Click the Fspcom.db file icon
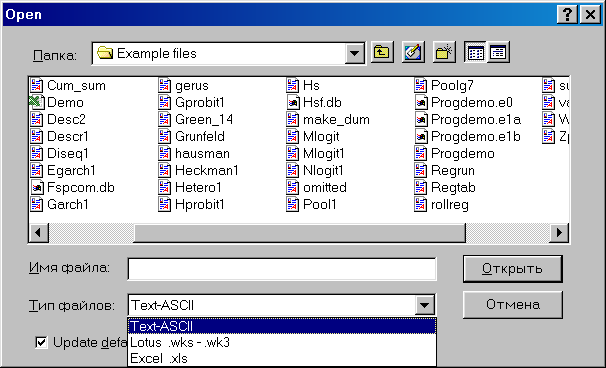 click(x=37, y=187)
